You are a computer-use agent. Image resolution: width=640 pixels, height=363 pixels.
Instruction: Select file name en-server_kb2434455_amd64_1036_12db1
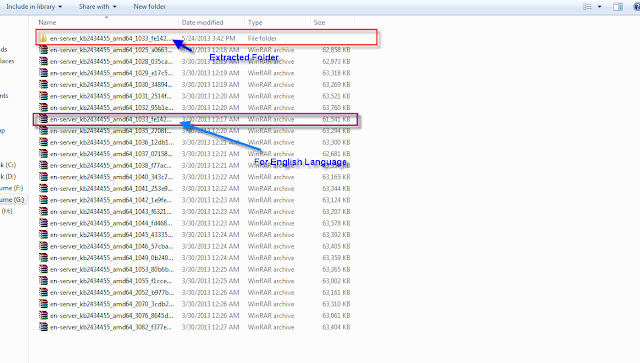click(x=111, y=142)
